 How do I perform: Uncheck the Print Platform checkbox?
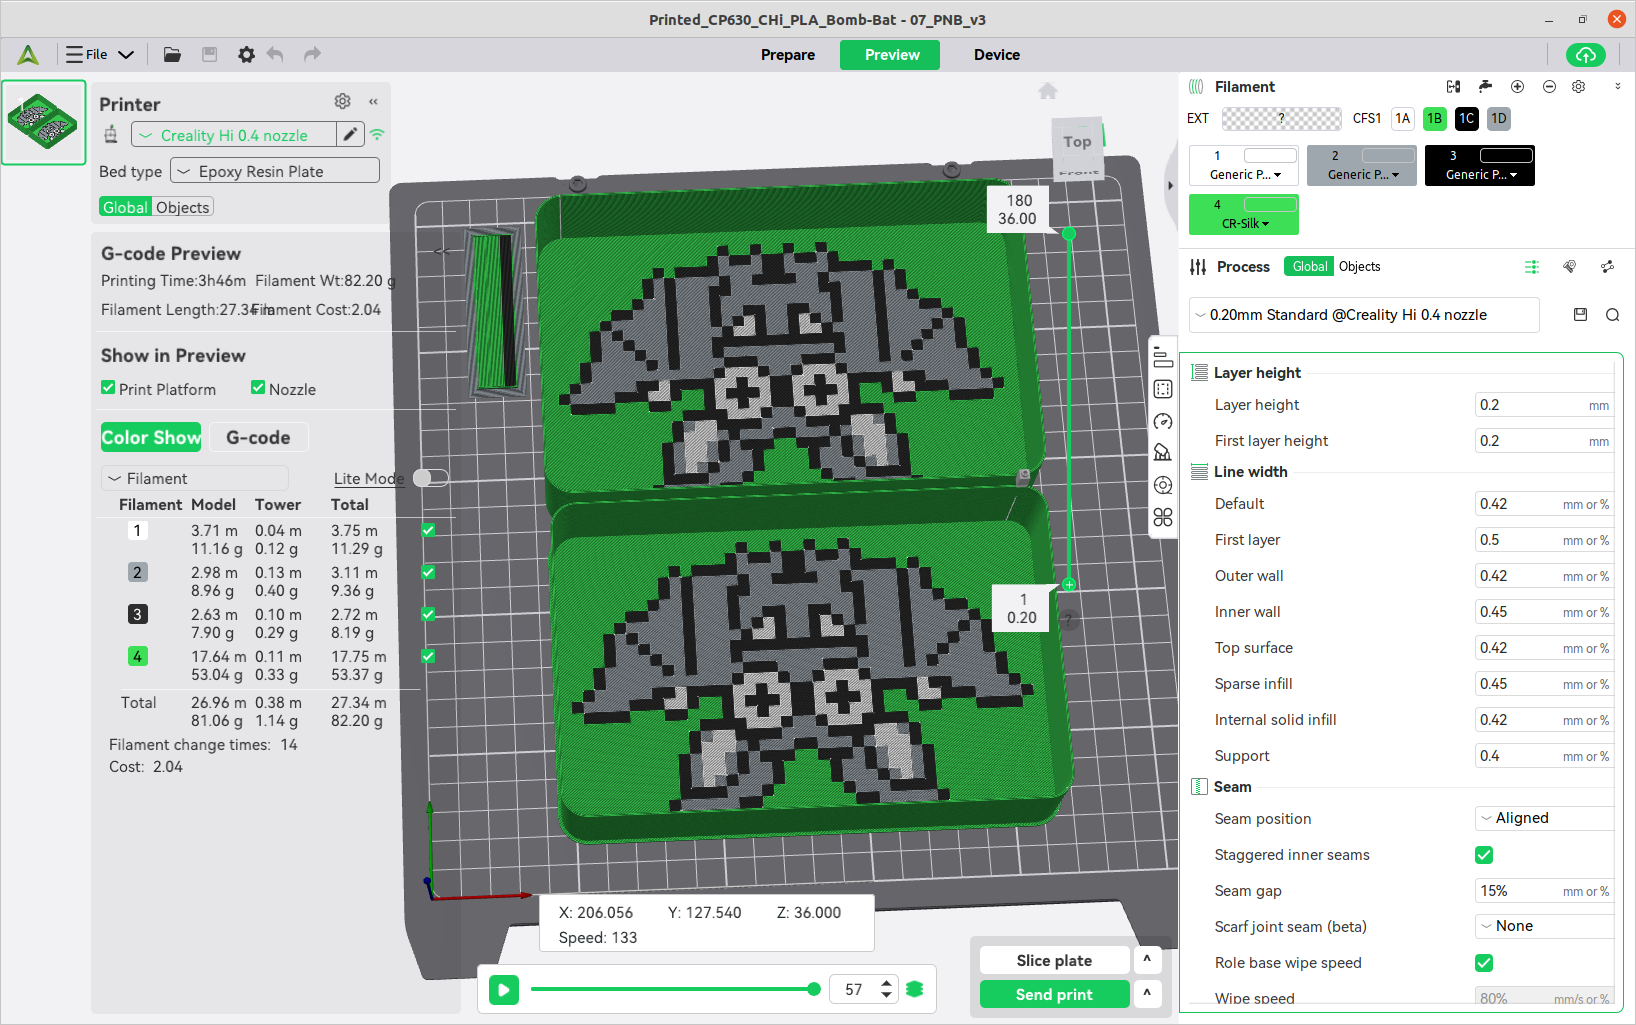tap(108, 388)
